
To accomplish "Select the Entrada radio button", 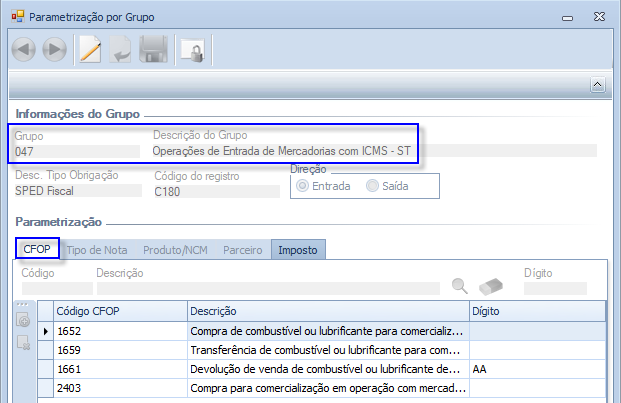I will (x=303, y=186).
